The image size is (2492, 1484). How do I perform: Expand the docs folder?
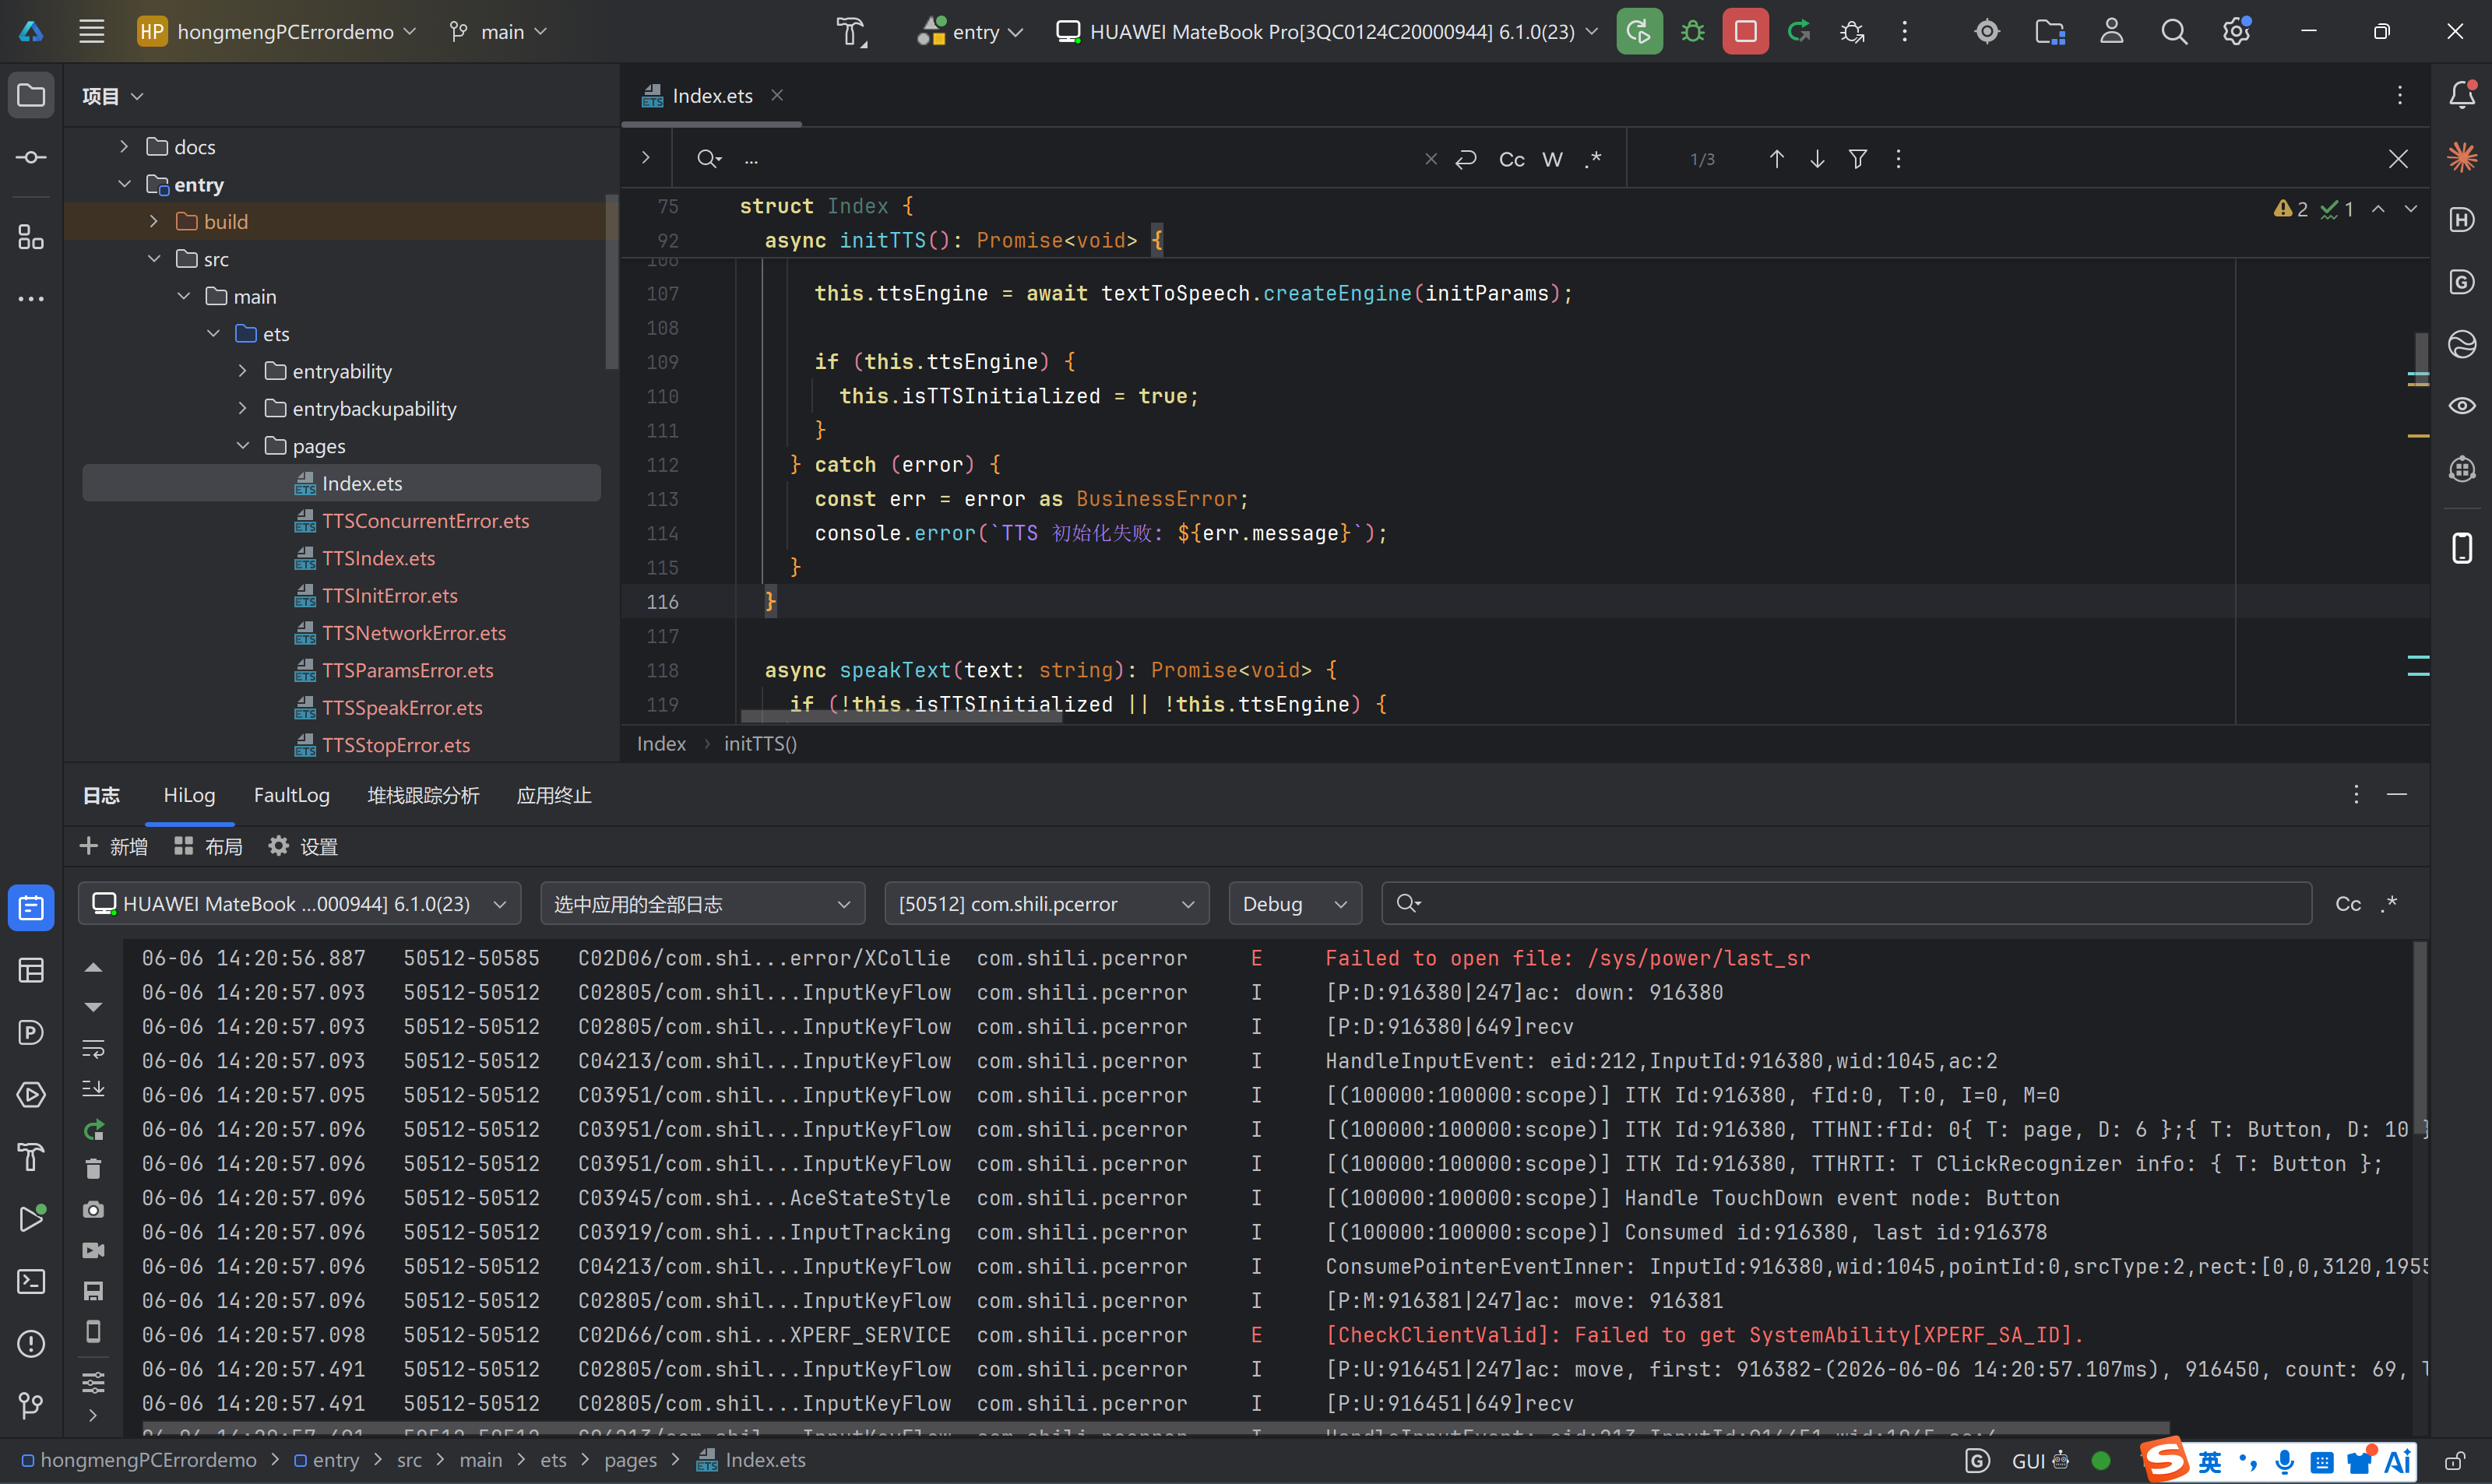click(x=124, y=147)
